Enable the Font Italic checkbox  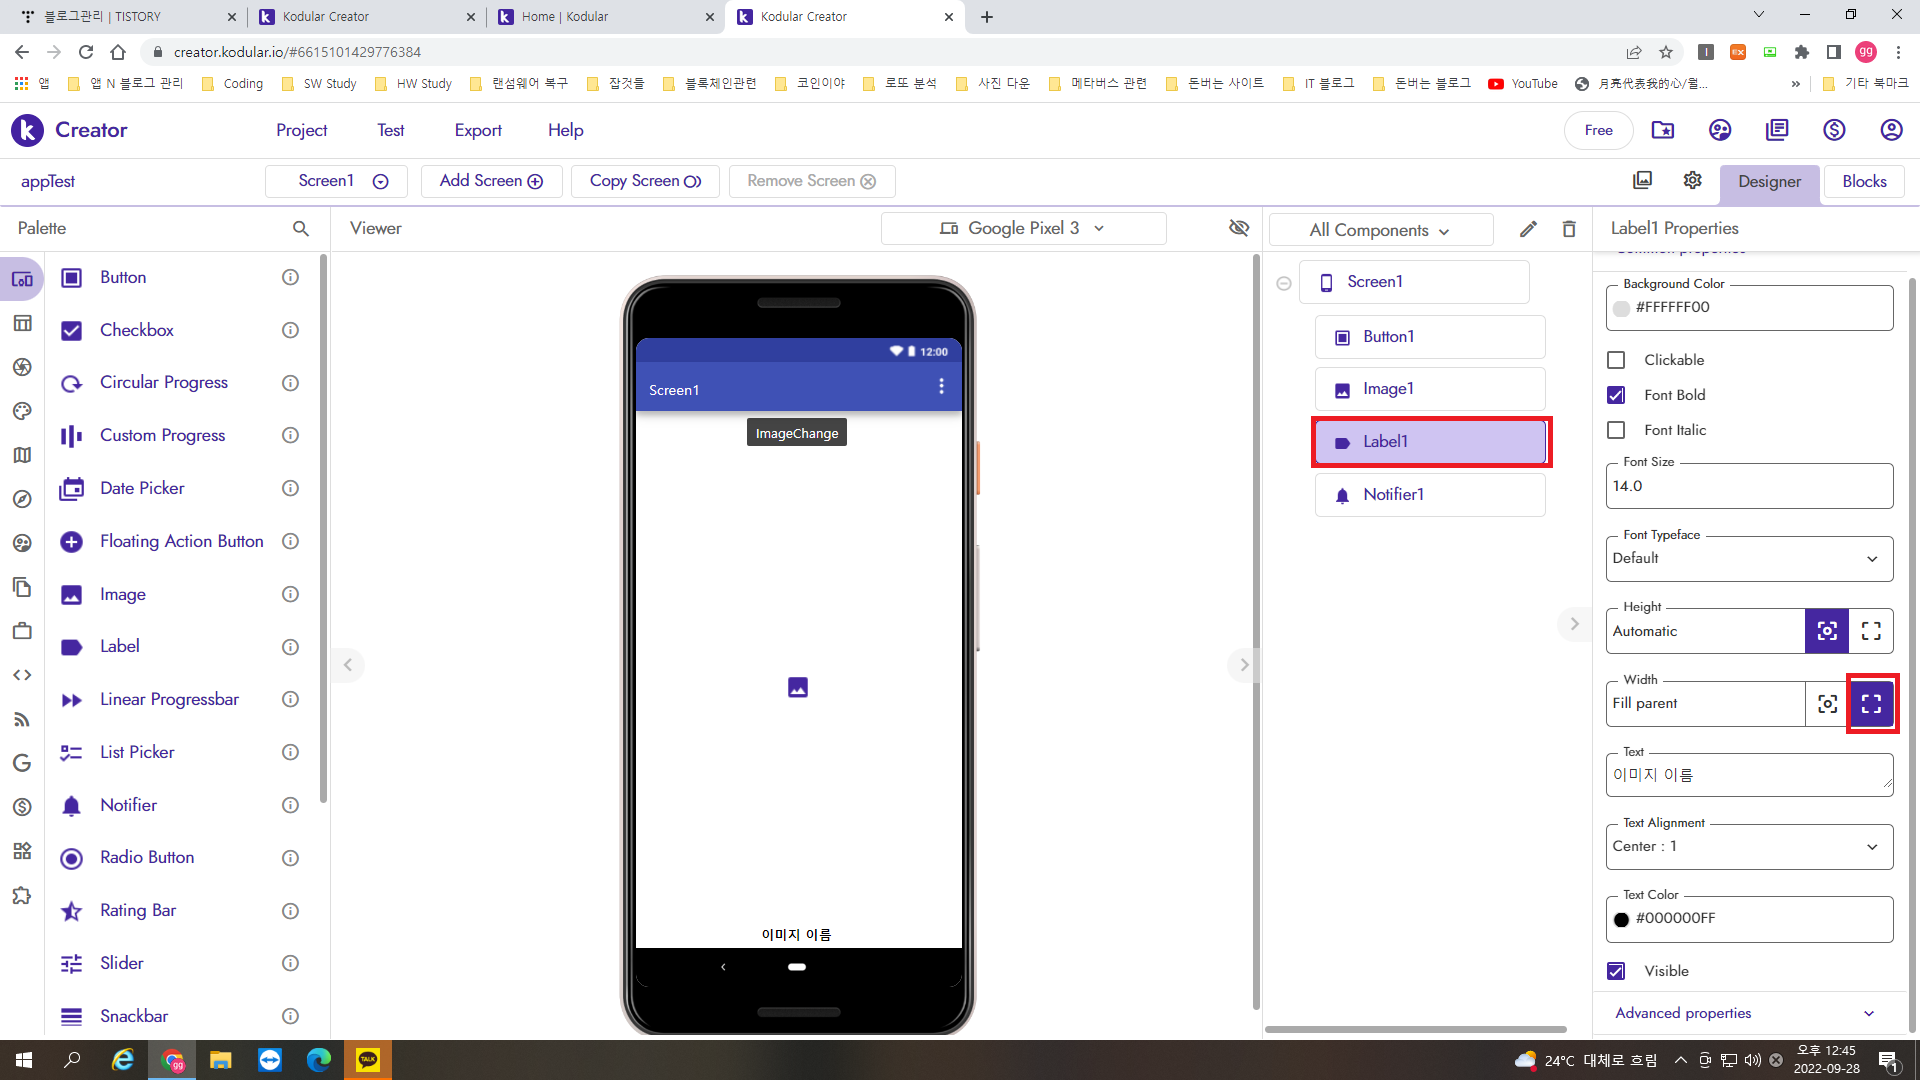pyautogui.click(x=1616, y=430)
